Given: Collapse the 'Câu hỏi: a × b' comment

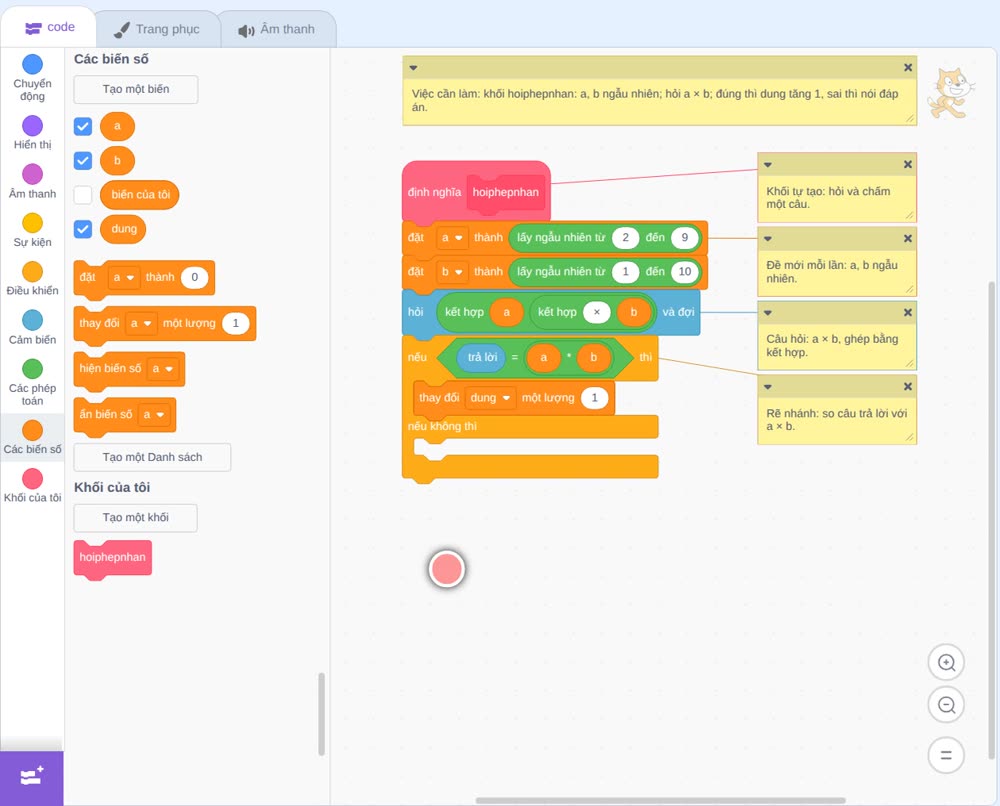Looking at the screenshot, I should click(x=768, y=312).
